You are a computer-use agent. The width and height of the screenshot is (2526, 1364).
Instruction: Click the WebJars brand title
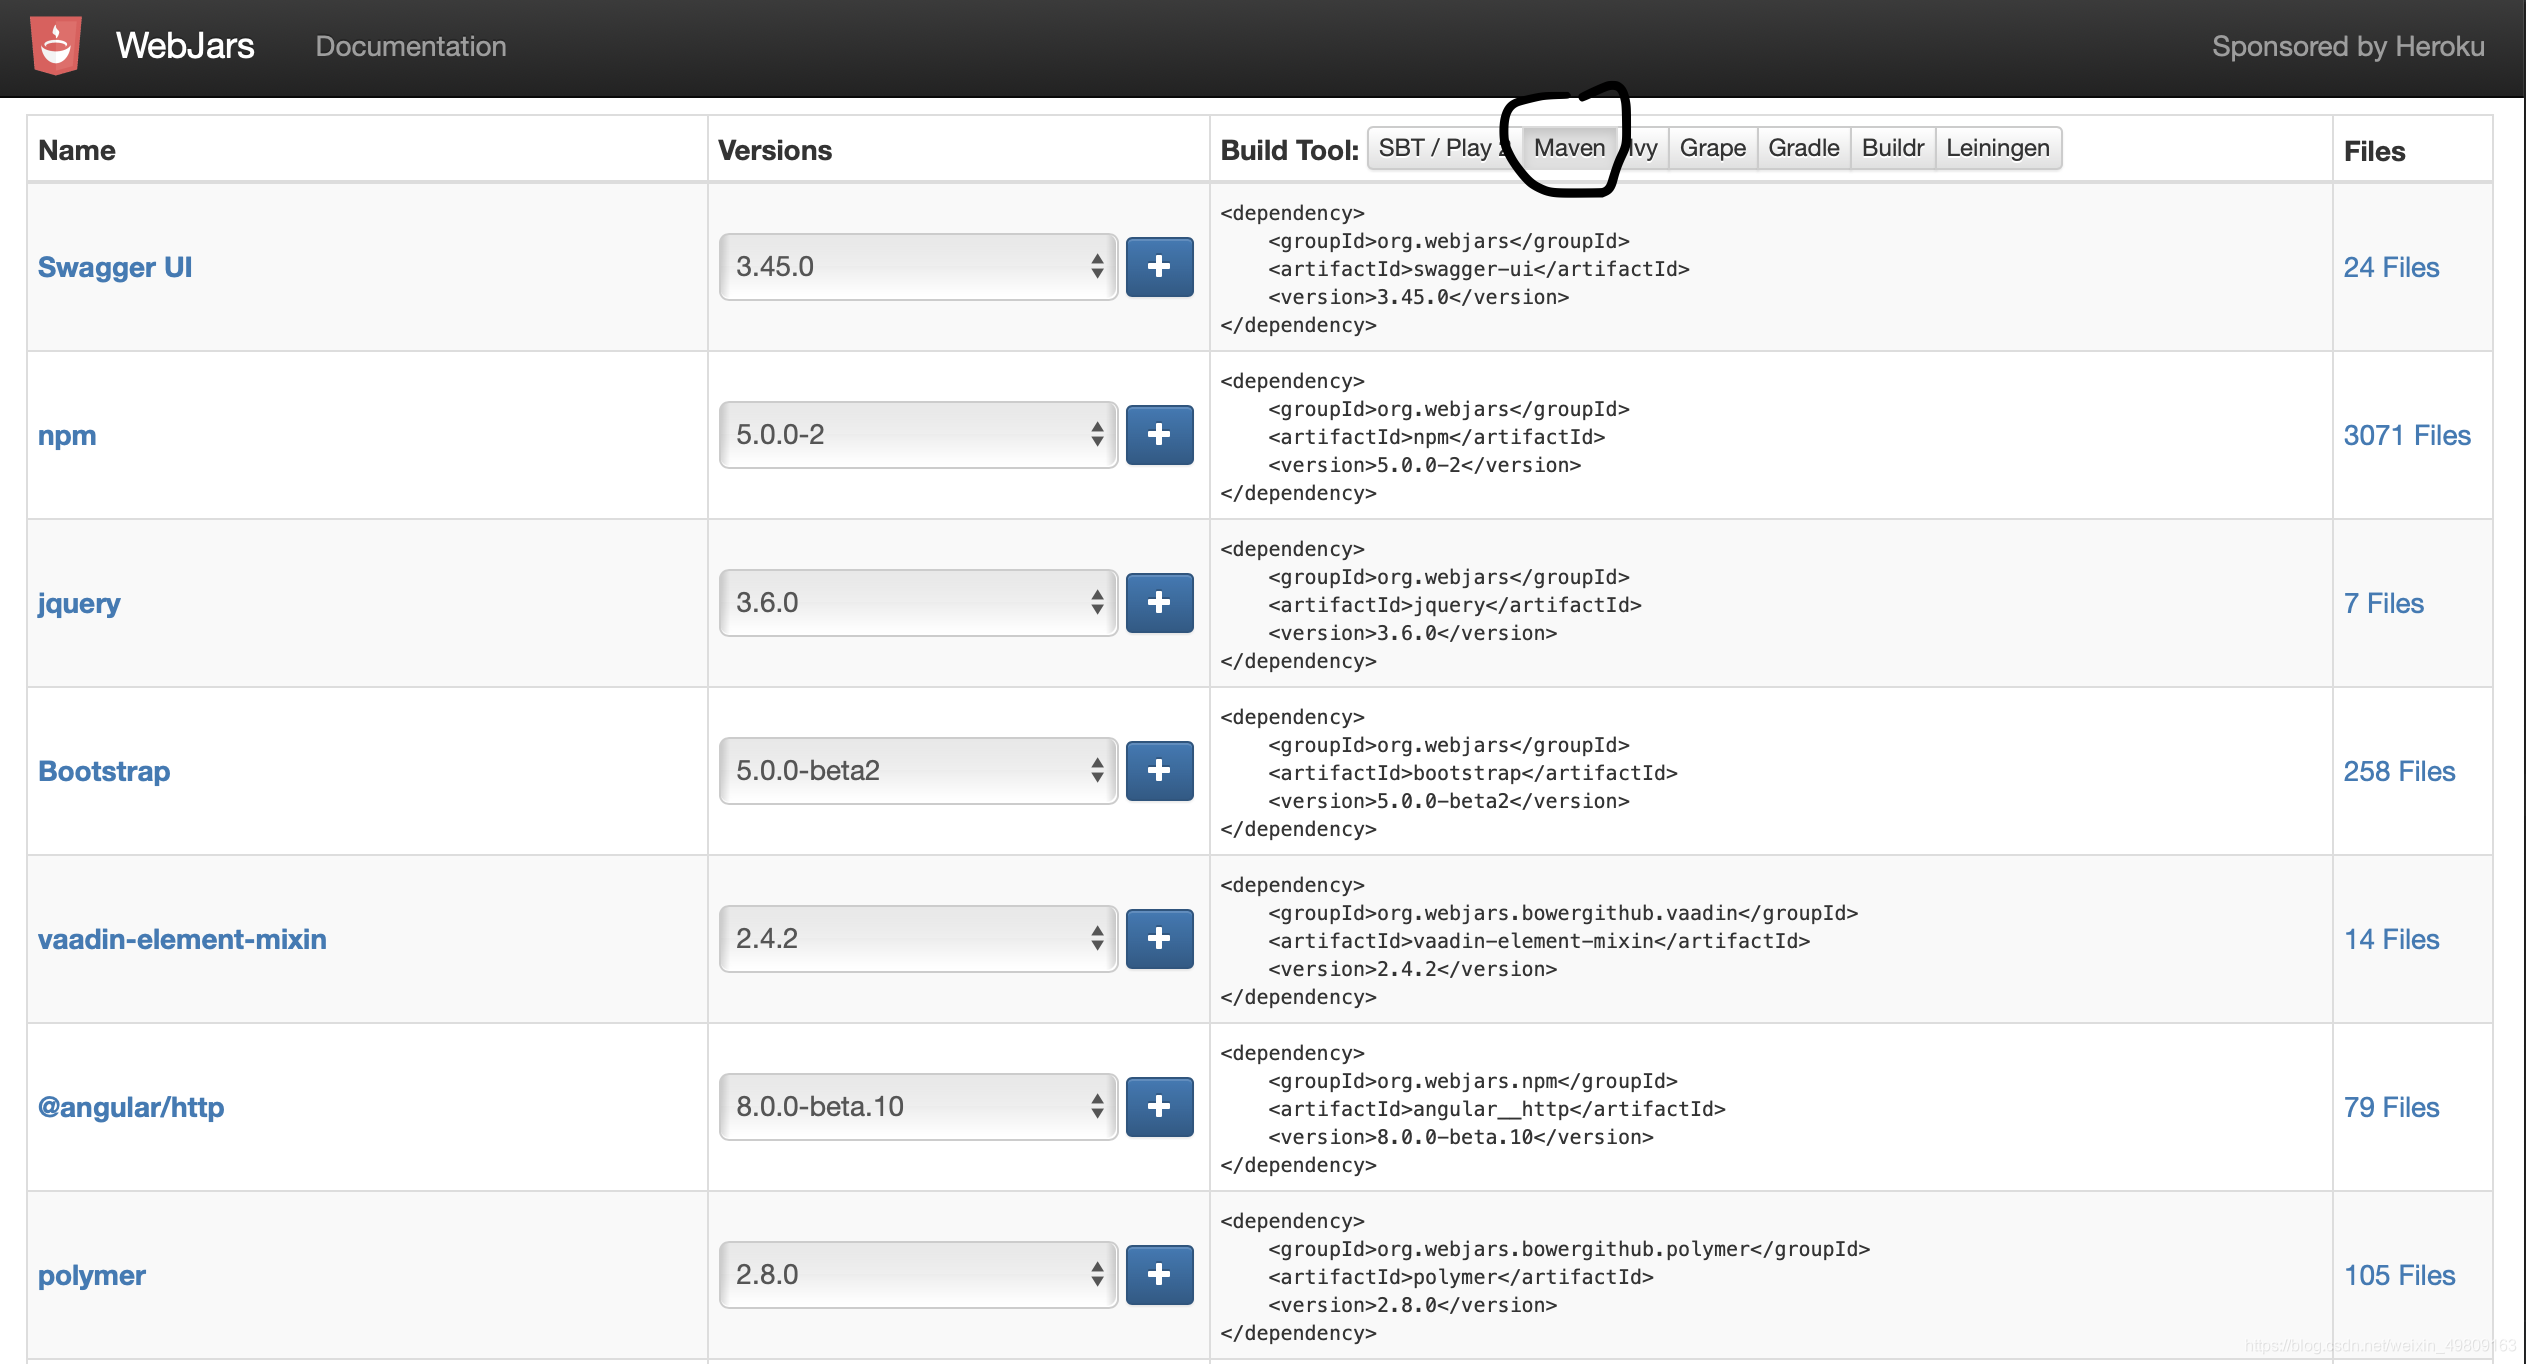185,46
